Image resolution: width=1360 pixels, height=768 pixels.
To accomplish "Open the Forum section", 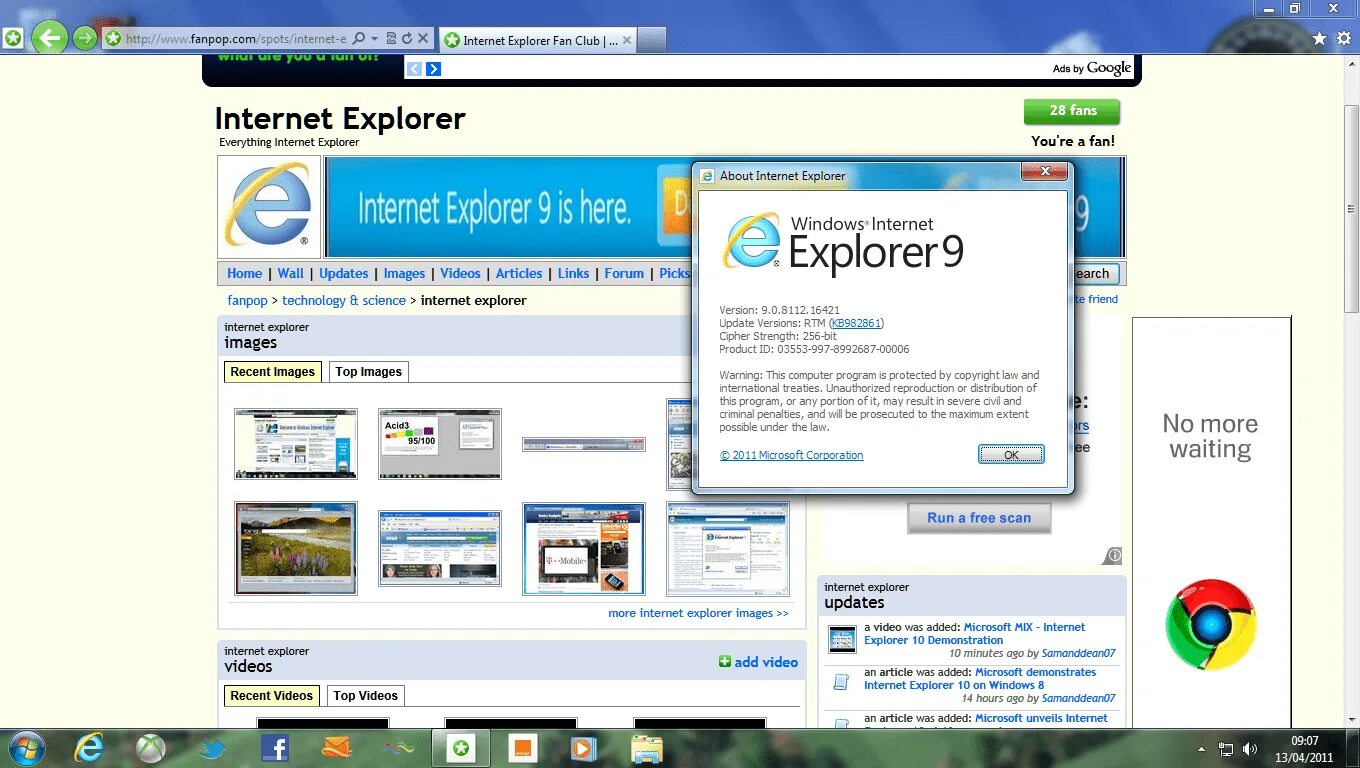I will point(624,273).
